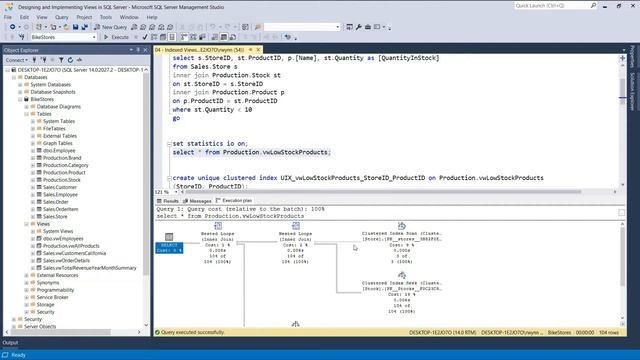Click the Save All icon in toolbar

click(84, 27)
